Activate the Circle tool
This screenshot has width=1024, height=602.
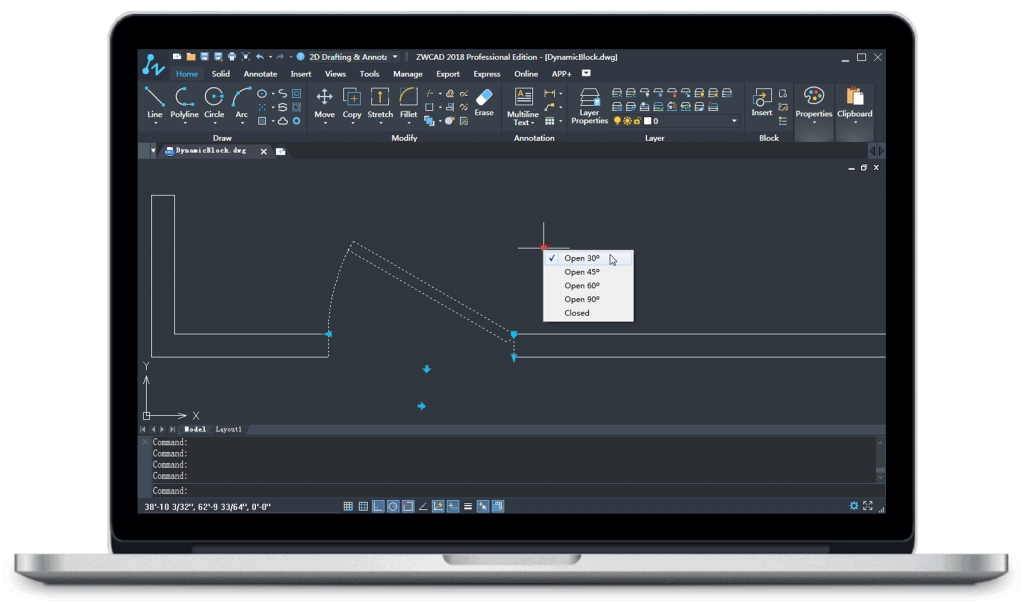(214, 102)
